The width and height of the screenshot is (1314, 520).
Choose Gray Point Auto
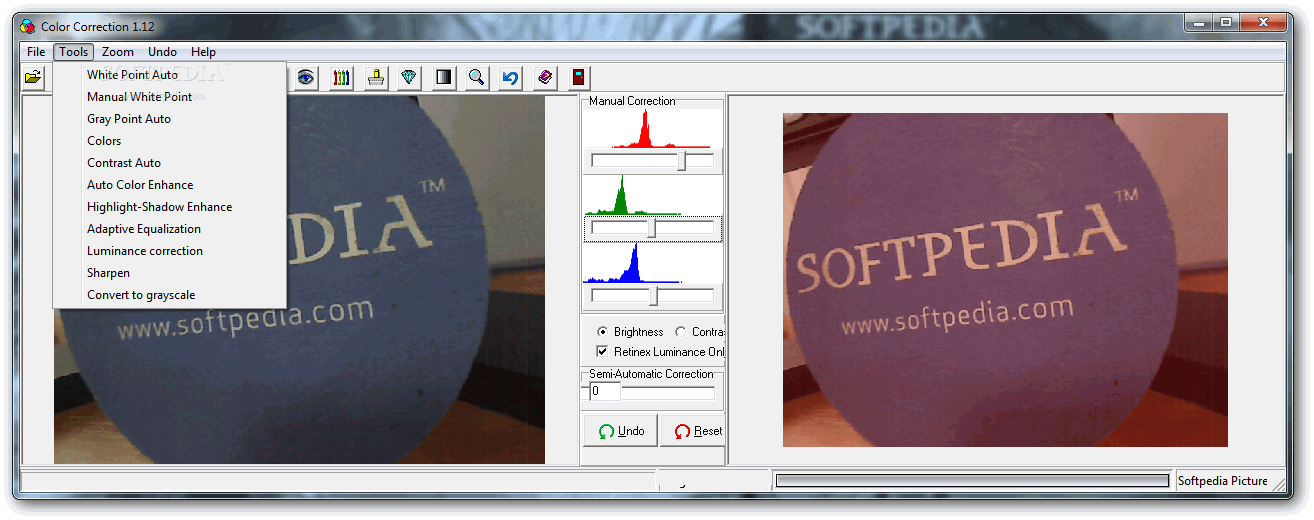tap(170, 119)
